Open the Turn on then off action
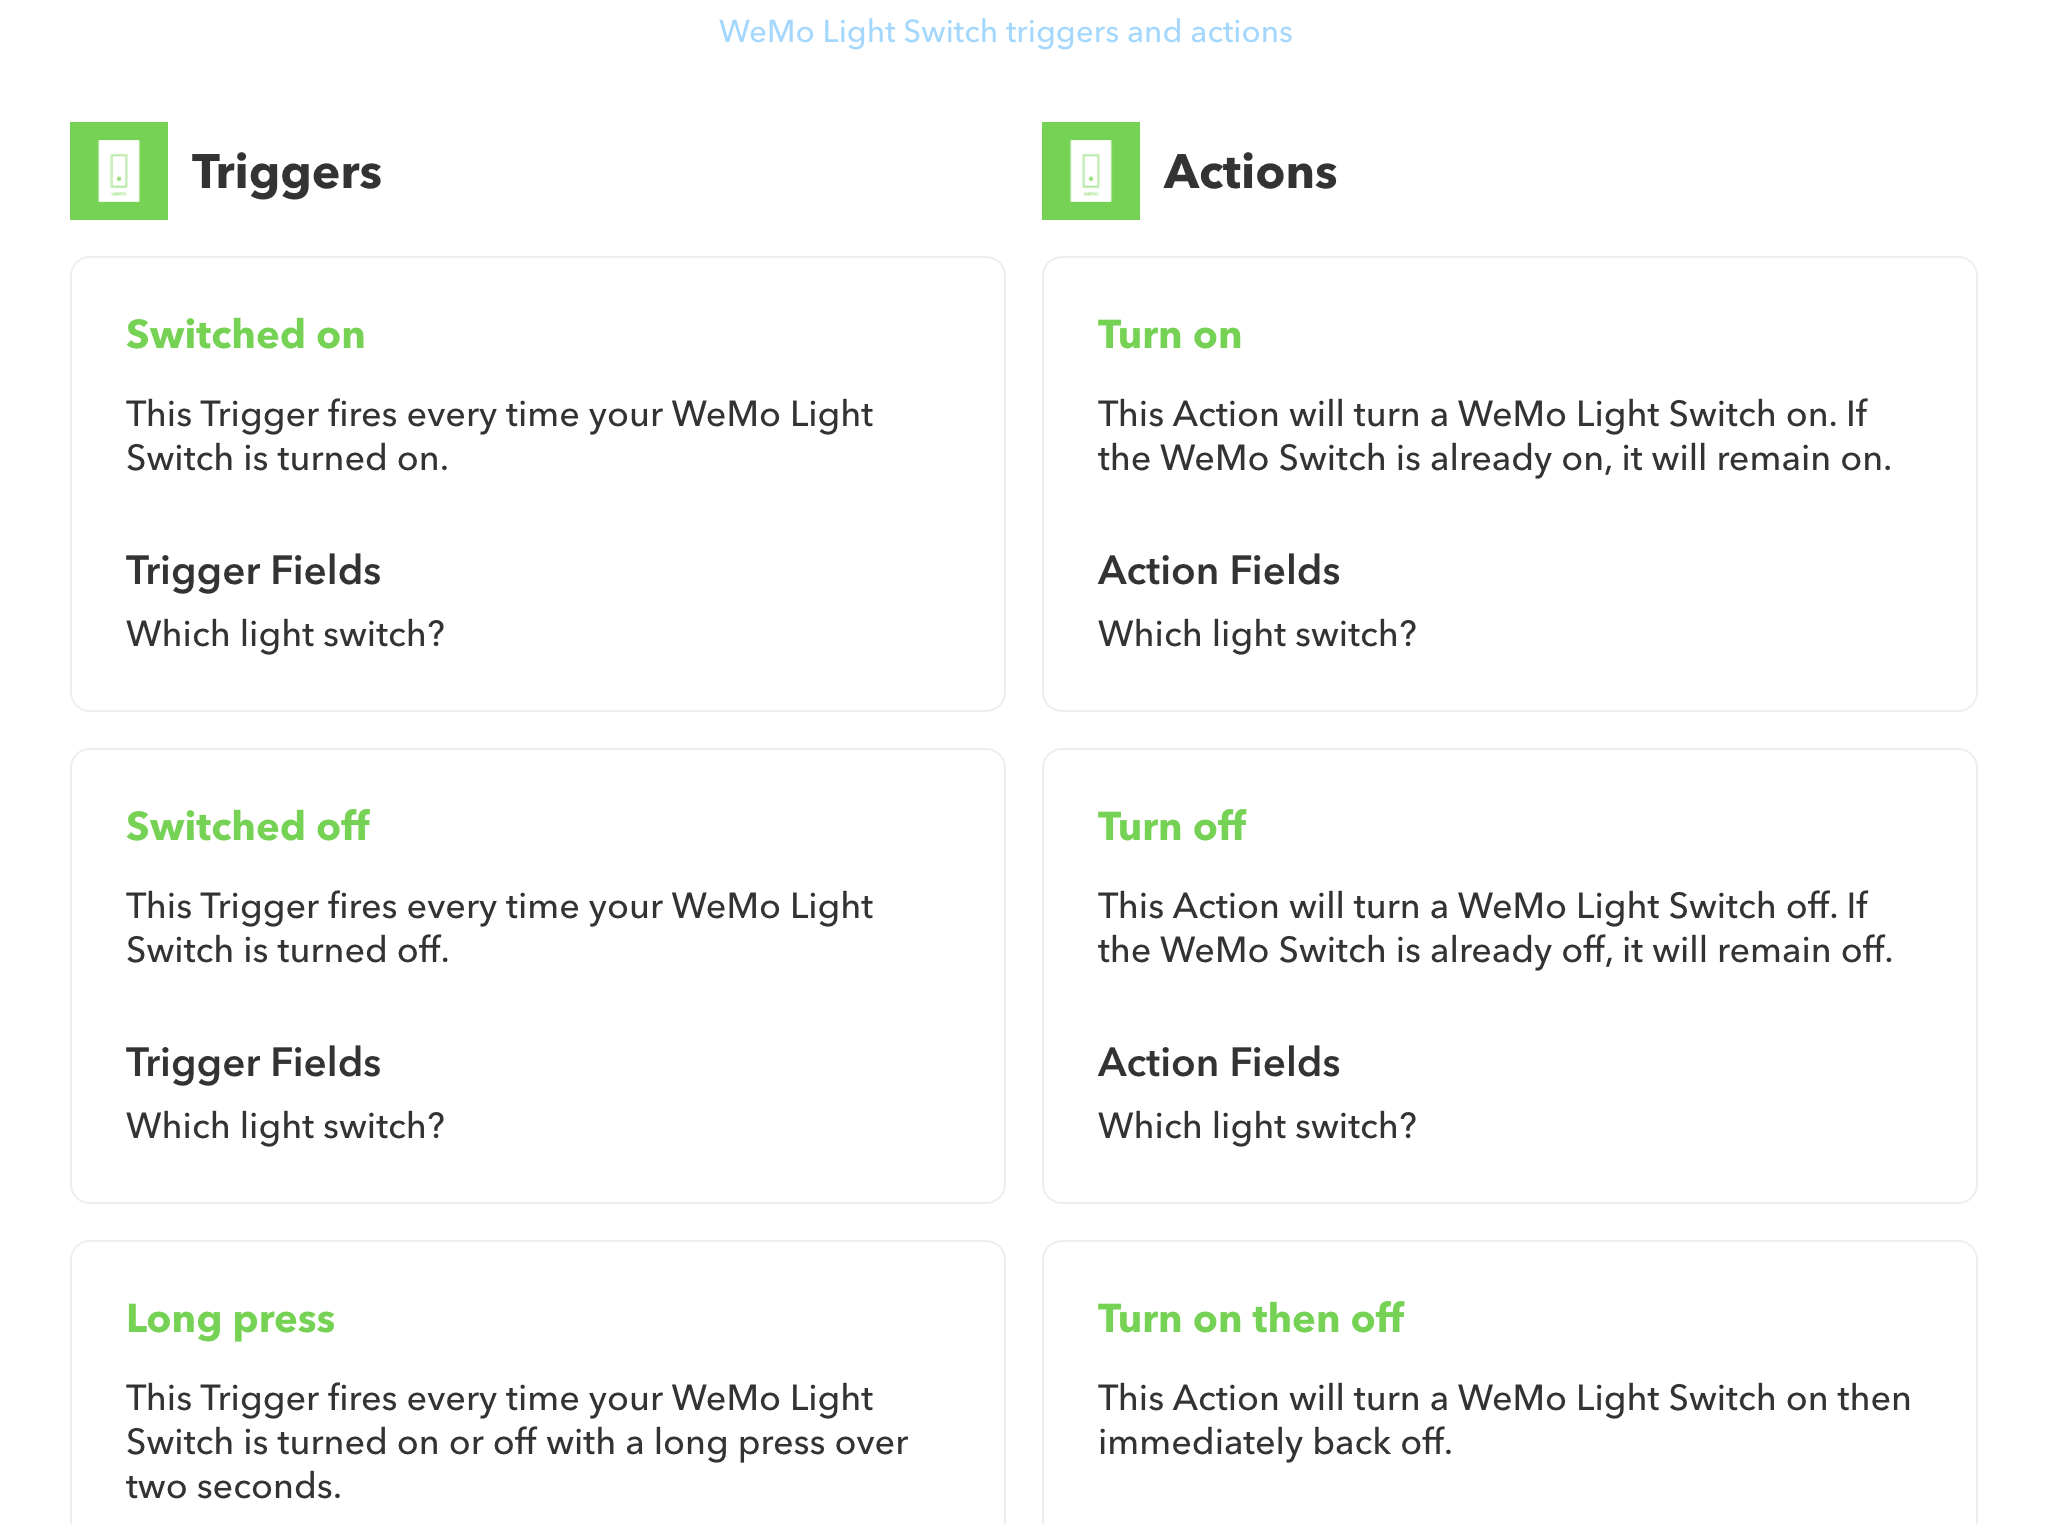The height and width of the screenshot is (1524, 2056). pos(1251,1318)
